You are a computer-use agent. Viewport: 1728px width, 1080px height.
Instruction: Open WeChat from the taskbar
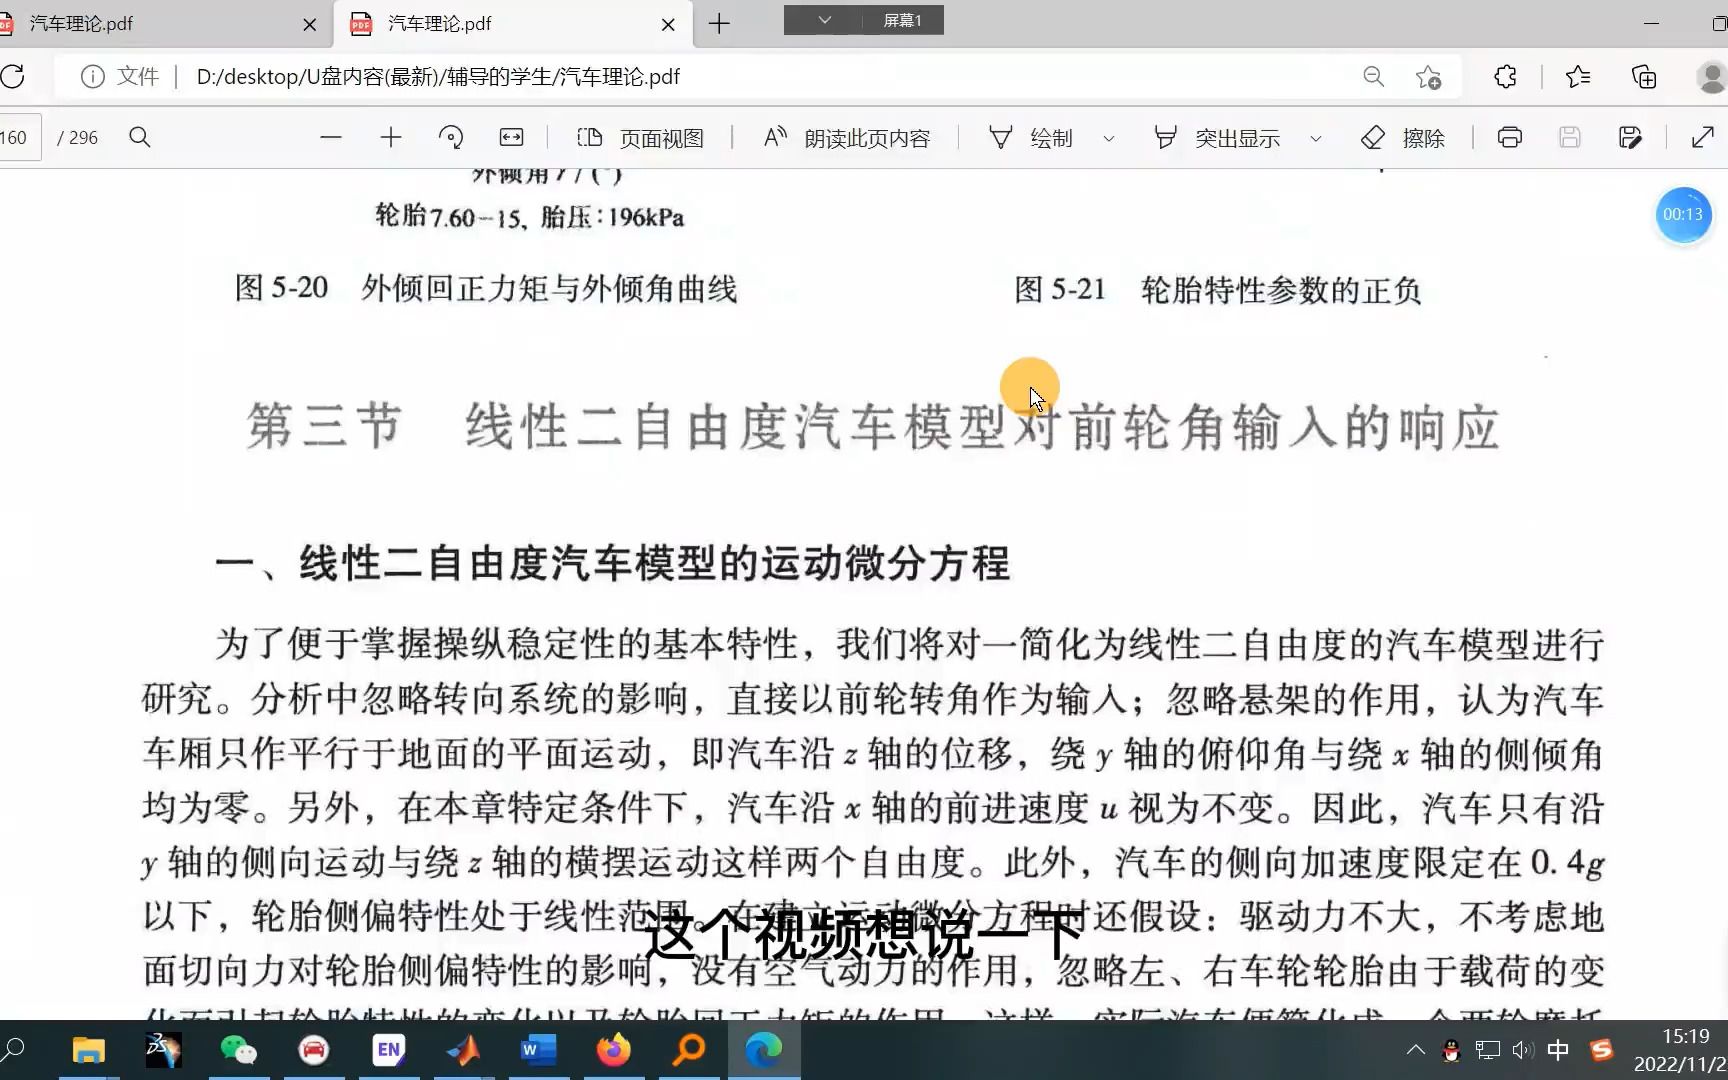pyautogui.click(x=239, y=1050)
